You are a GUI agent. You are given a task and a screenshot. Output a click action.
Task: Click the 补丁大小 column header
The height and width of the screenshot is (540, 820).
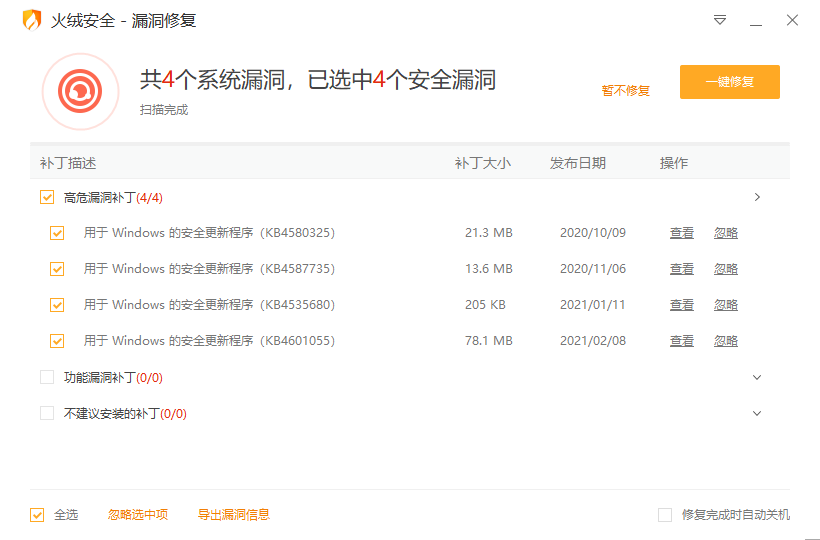tap(483, 163)
